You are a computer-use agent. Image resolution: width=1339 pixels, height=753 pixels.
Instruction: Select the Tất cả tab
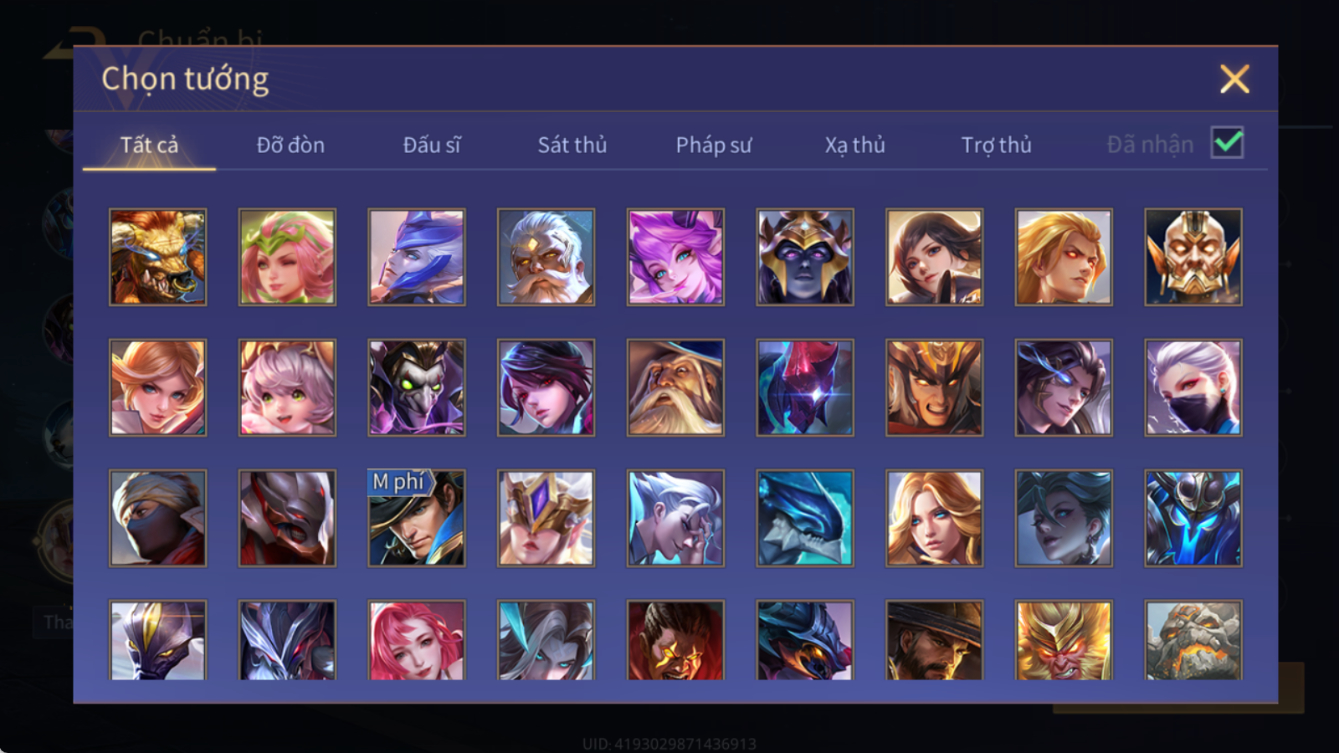coord(149,145)
